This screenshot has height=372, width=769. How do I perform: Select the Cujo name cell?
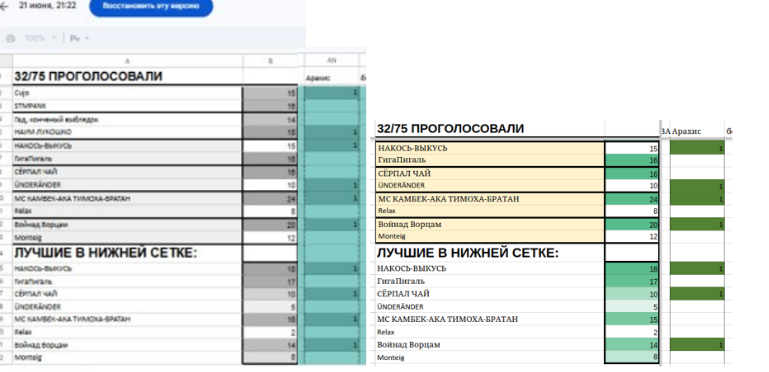coord(128,93)
